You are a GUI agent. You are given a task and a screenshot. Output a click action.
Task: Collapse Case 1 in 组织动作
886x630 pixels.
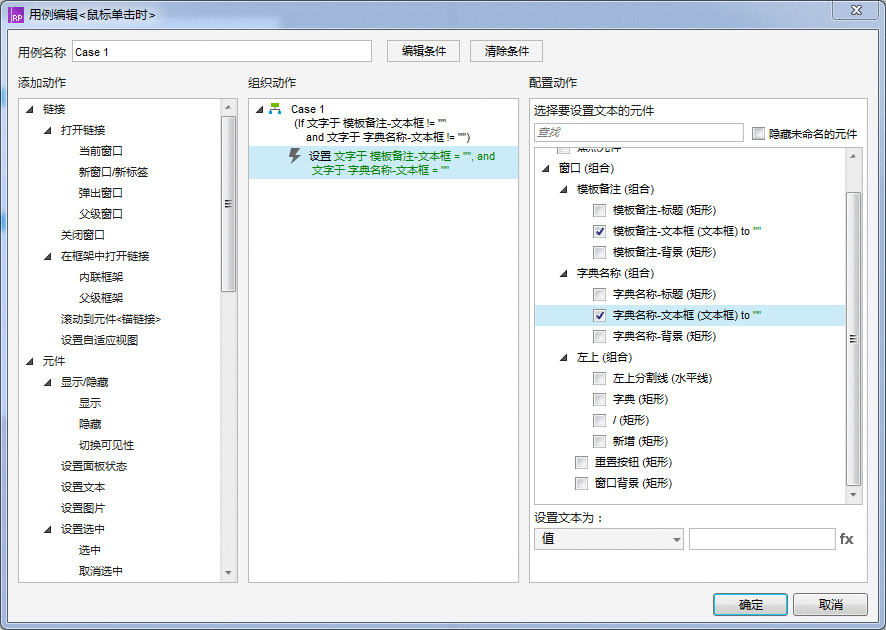(260, 110)
